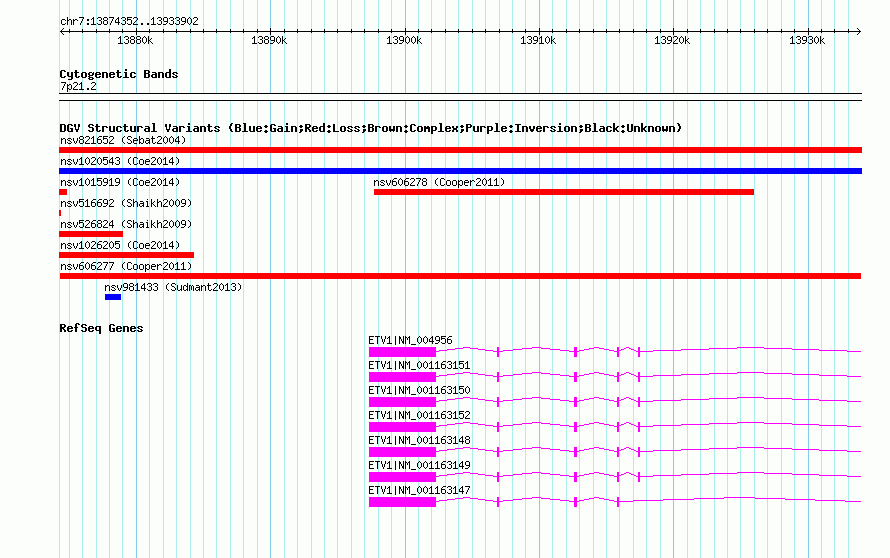This screenshot has height=558, width=890.
Task: Click the nsv981433 (Sudmant2013) blue bar
Action: coord(113,297)
